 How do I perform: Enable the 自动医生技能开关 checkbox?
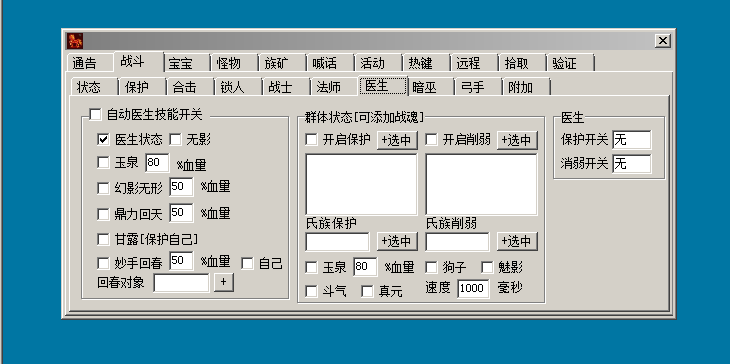click(x=95, y=115)
